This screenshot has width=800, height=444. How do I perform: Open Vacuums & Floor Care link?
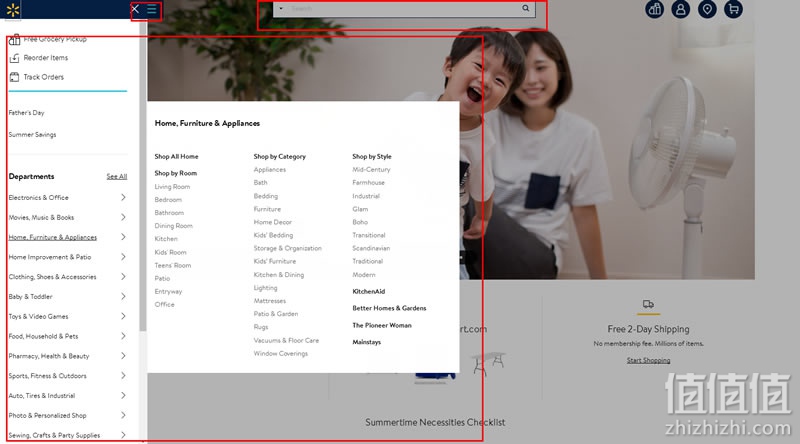click(286, 340)
